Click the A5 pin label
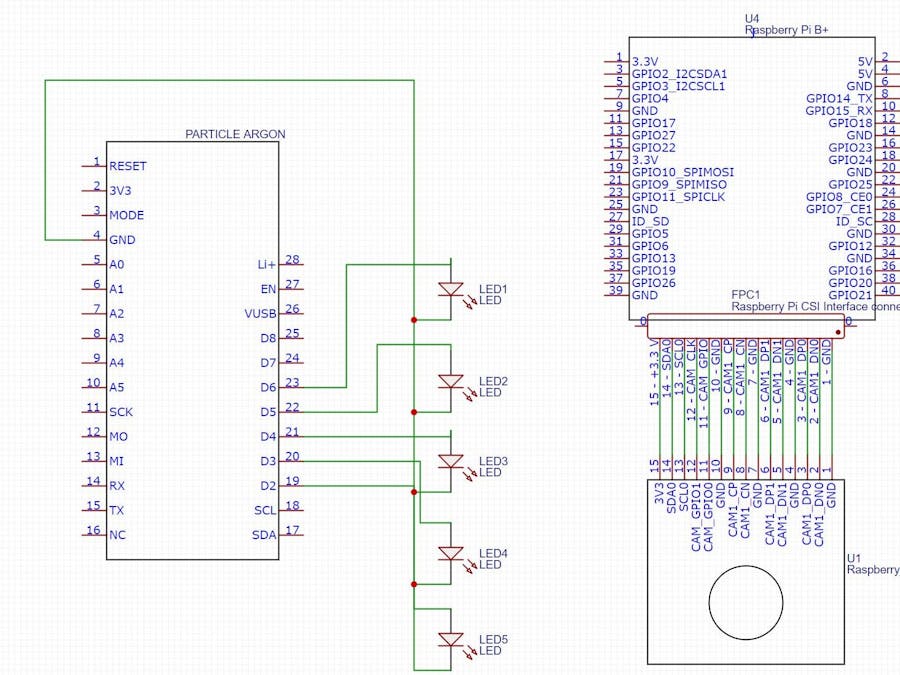Screen dimensions: 900x675 coord(117,387)
